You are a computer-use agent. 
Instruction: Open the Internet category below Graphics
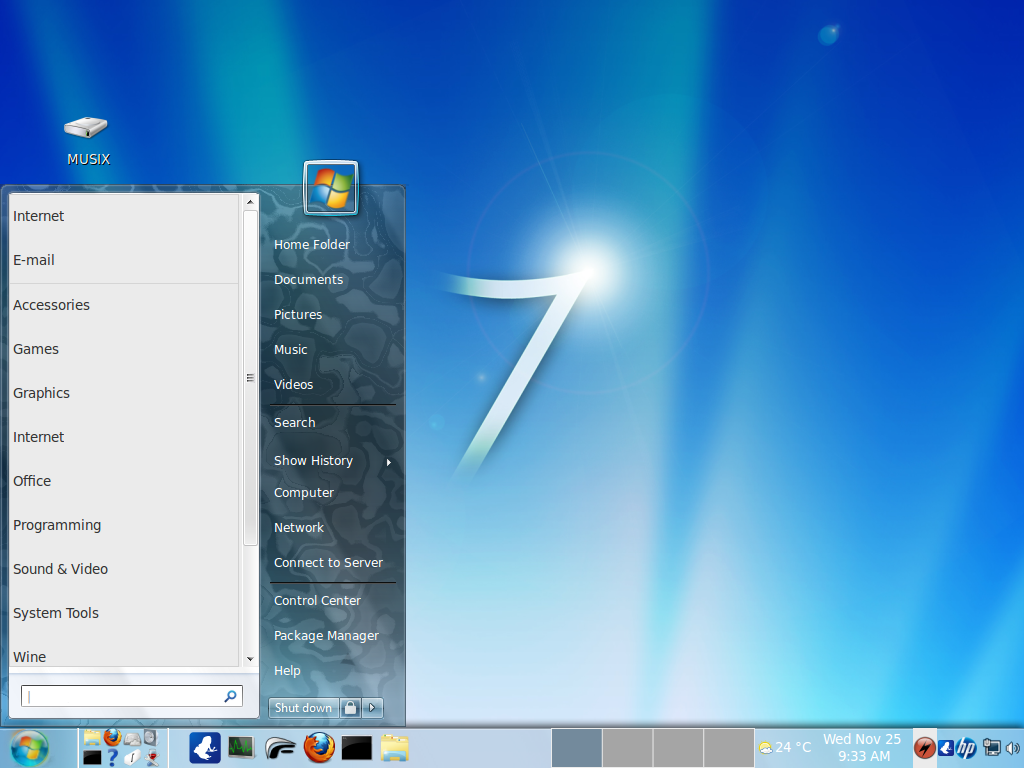click(124, 437)
